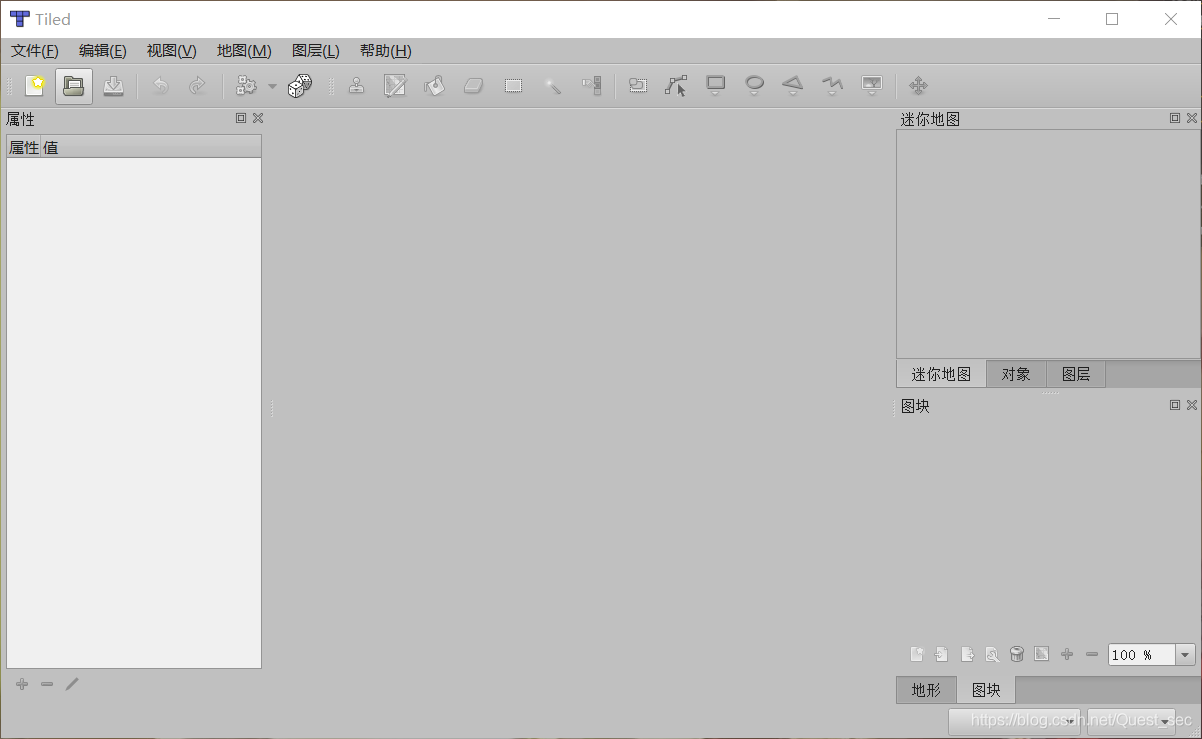This screenshot has width=1202, height=739.
Task: Open the 编辑(E) menu
Action: (x=103, y=51)
